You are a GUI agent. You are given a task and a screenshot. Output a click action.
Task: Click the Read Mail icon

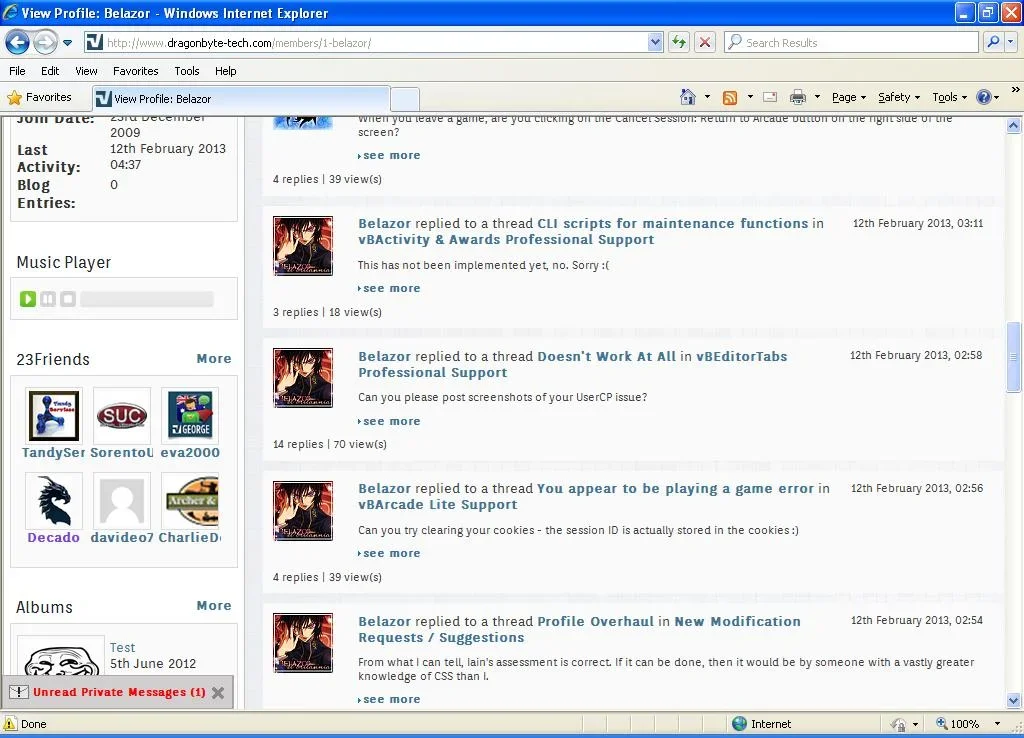[771, 97]
